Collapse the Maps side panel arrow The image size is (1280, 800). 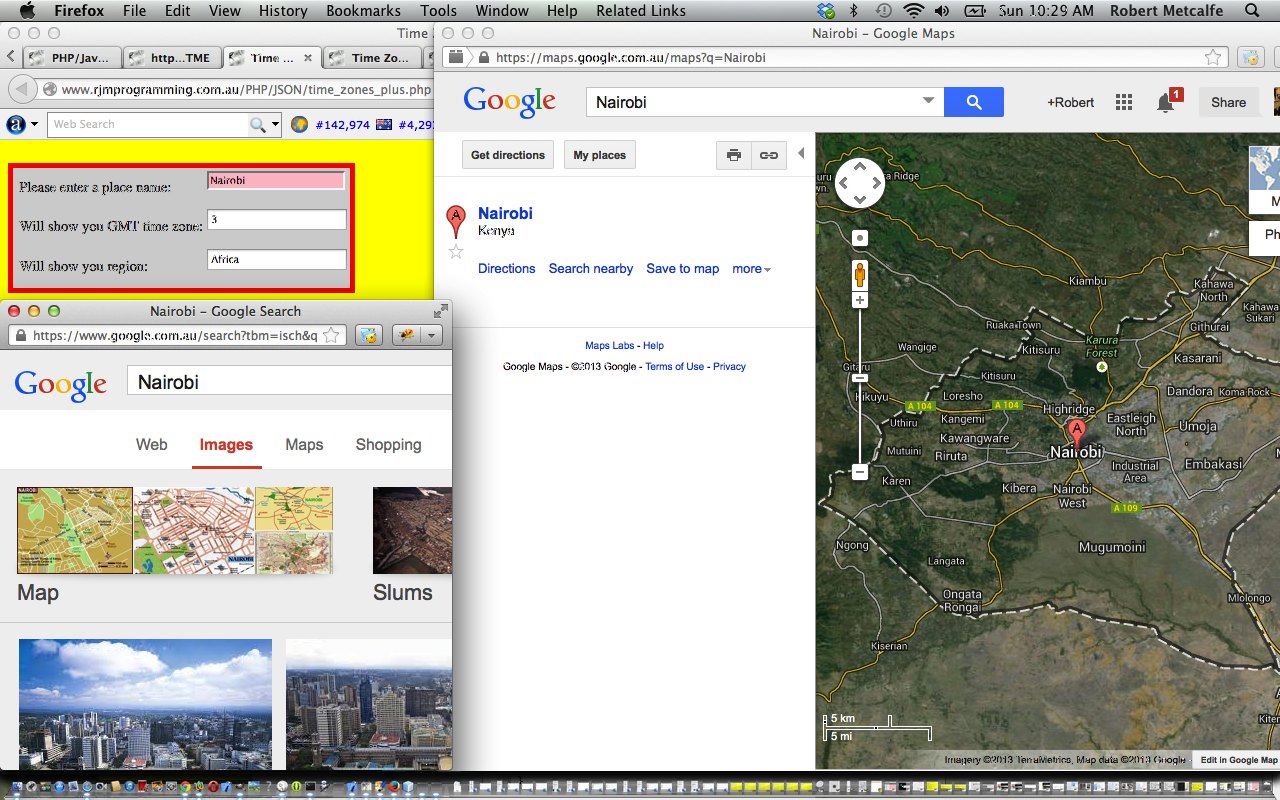801,154
